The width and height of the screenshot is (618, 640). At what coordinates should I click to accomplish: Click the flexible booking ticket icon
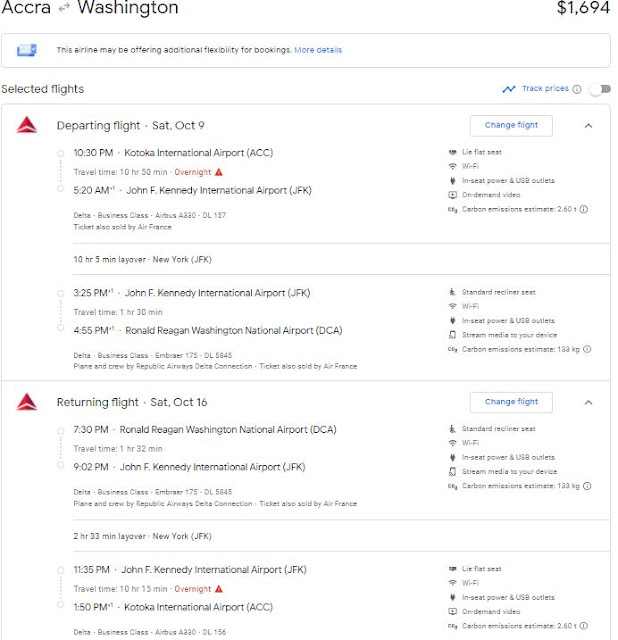pyautogui.click(x=27, y=50)
